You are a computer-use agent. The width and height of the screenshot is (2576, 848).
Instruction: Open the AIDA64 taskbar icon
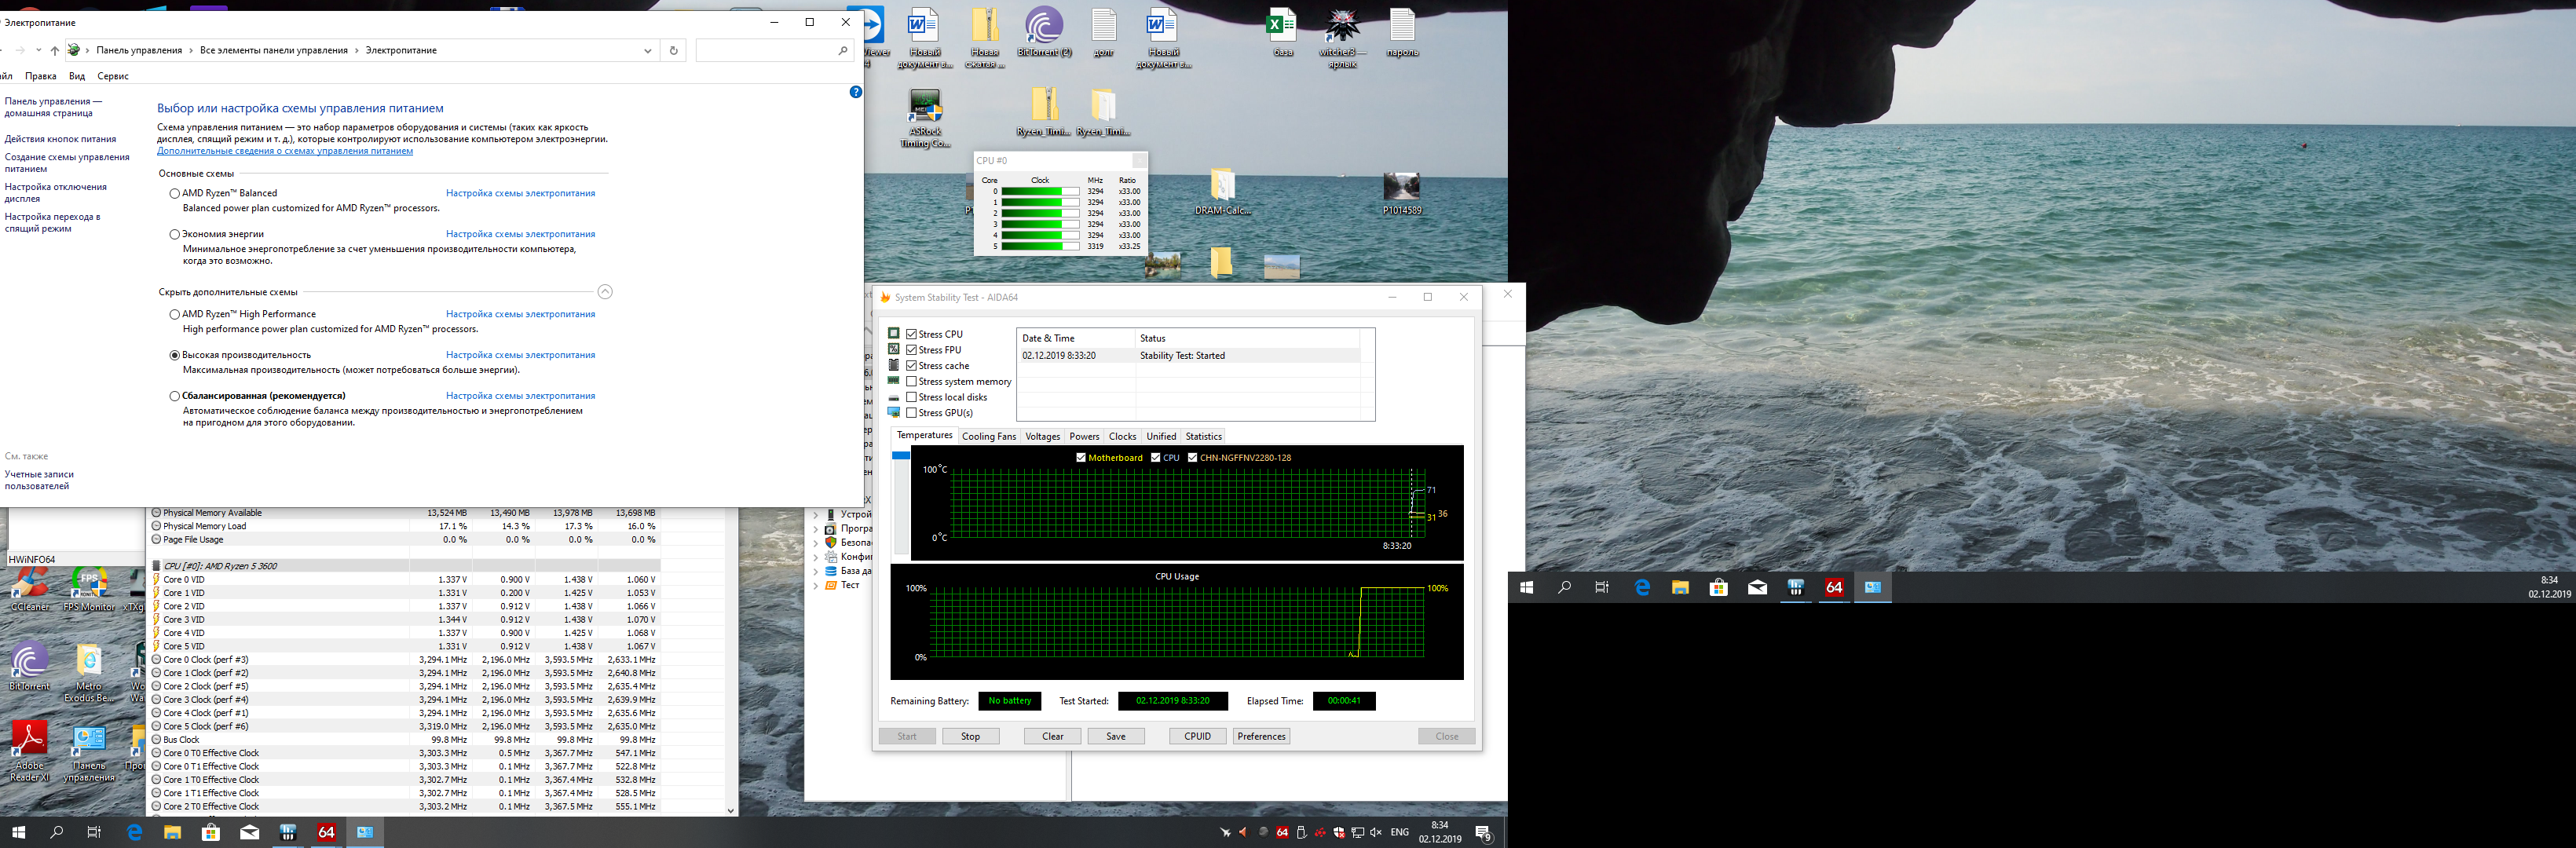(326, 832)
